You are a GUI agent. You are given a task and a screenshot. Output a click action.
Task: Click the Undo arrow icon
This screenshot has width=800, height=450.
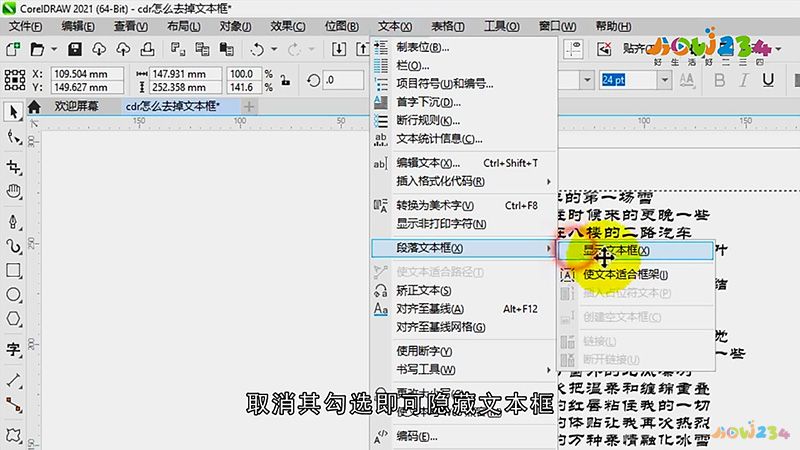pos(257,49)
